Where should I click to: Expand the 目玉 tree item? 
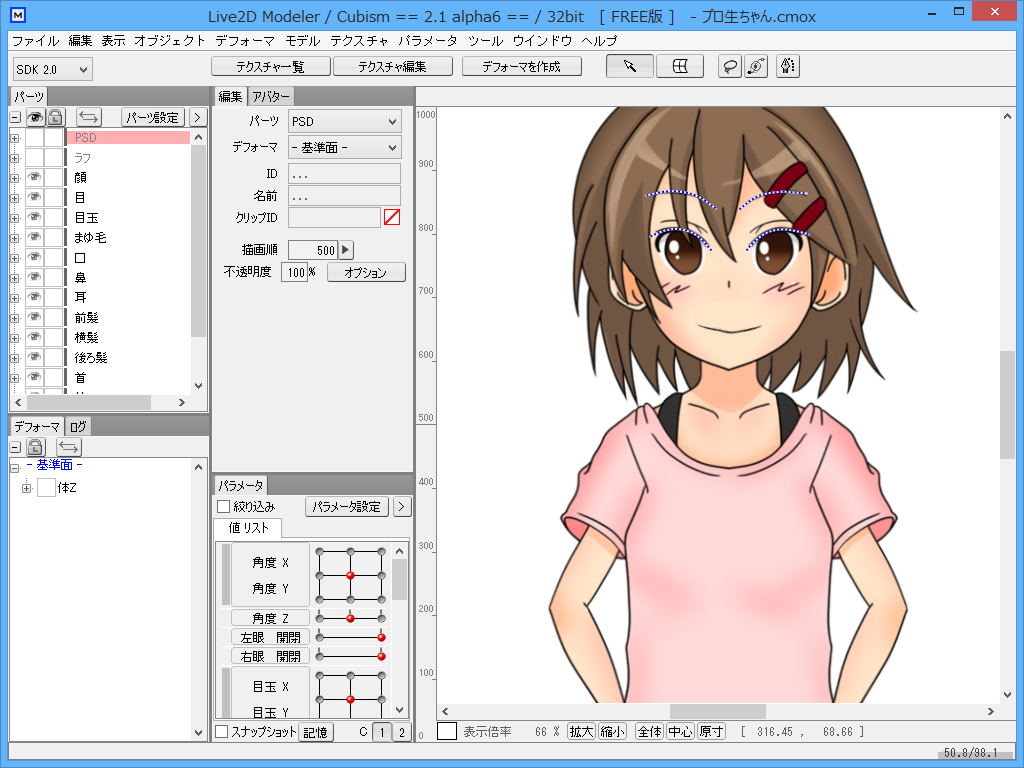coord(14,217)
